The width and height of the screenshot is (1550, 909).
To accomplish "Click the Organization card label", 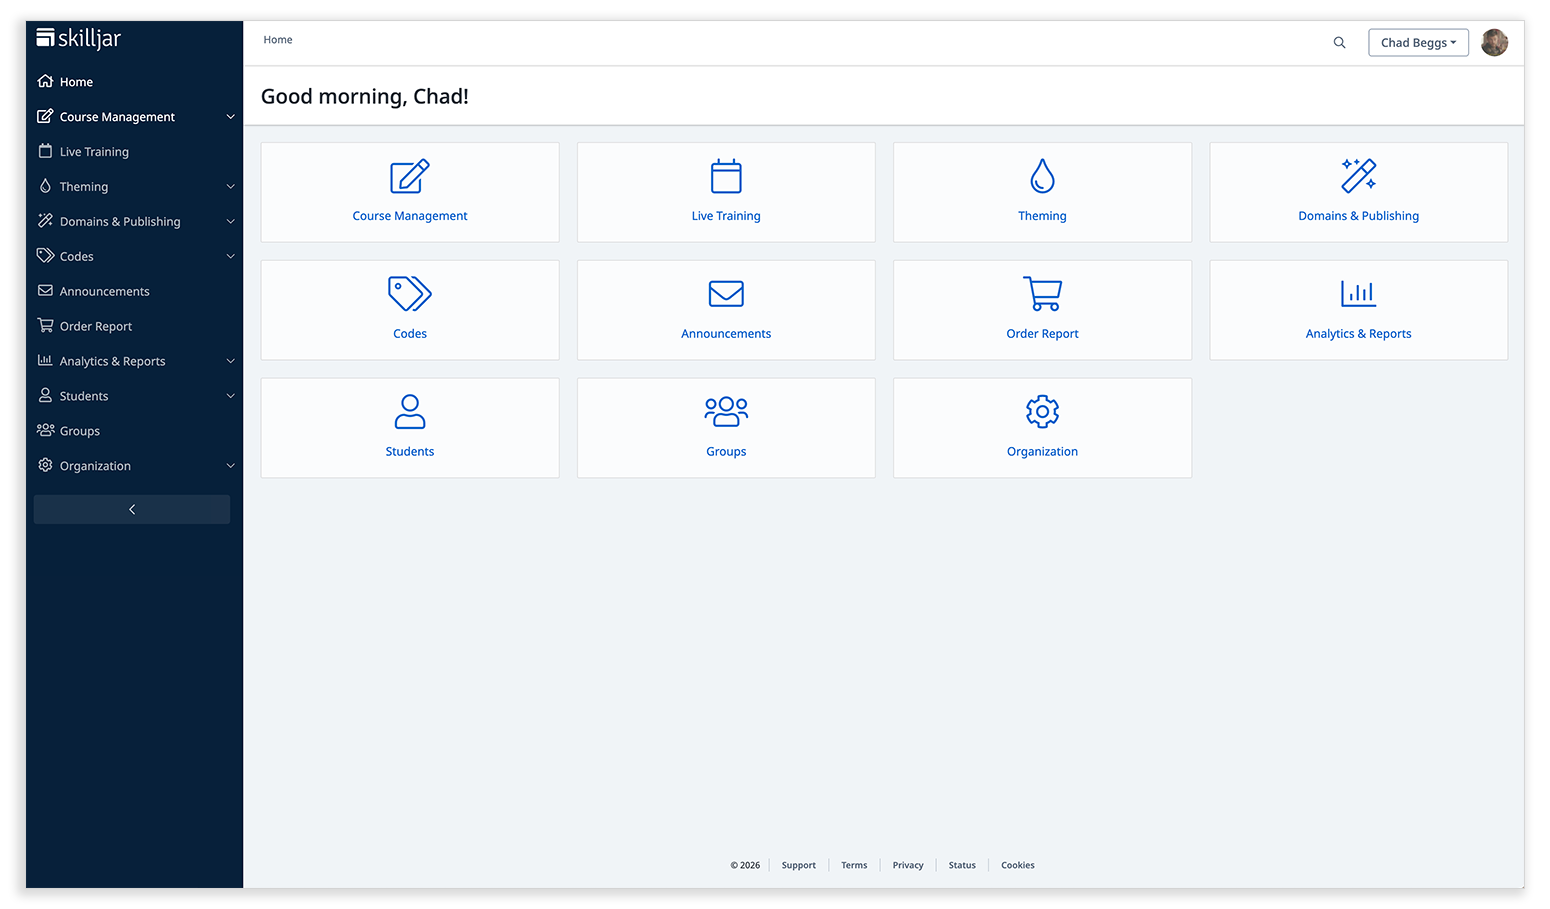I will (x=1042, y=452).
